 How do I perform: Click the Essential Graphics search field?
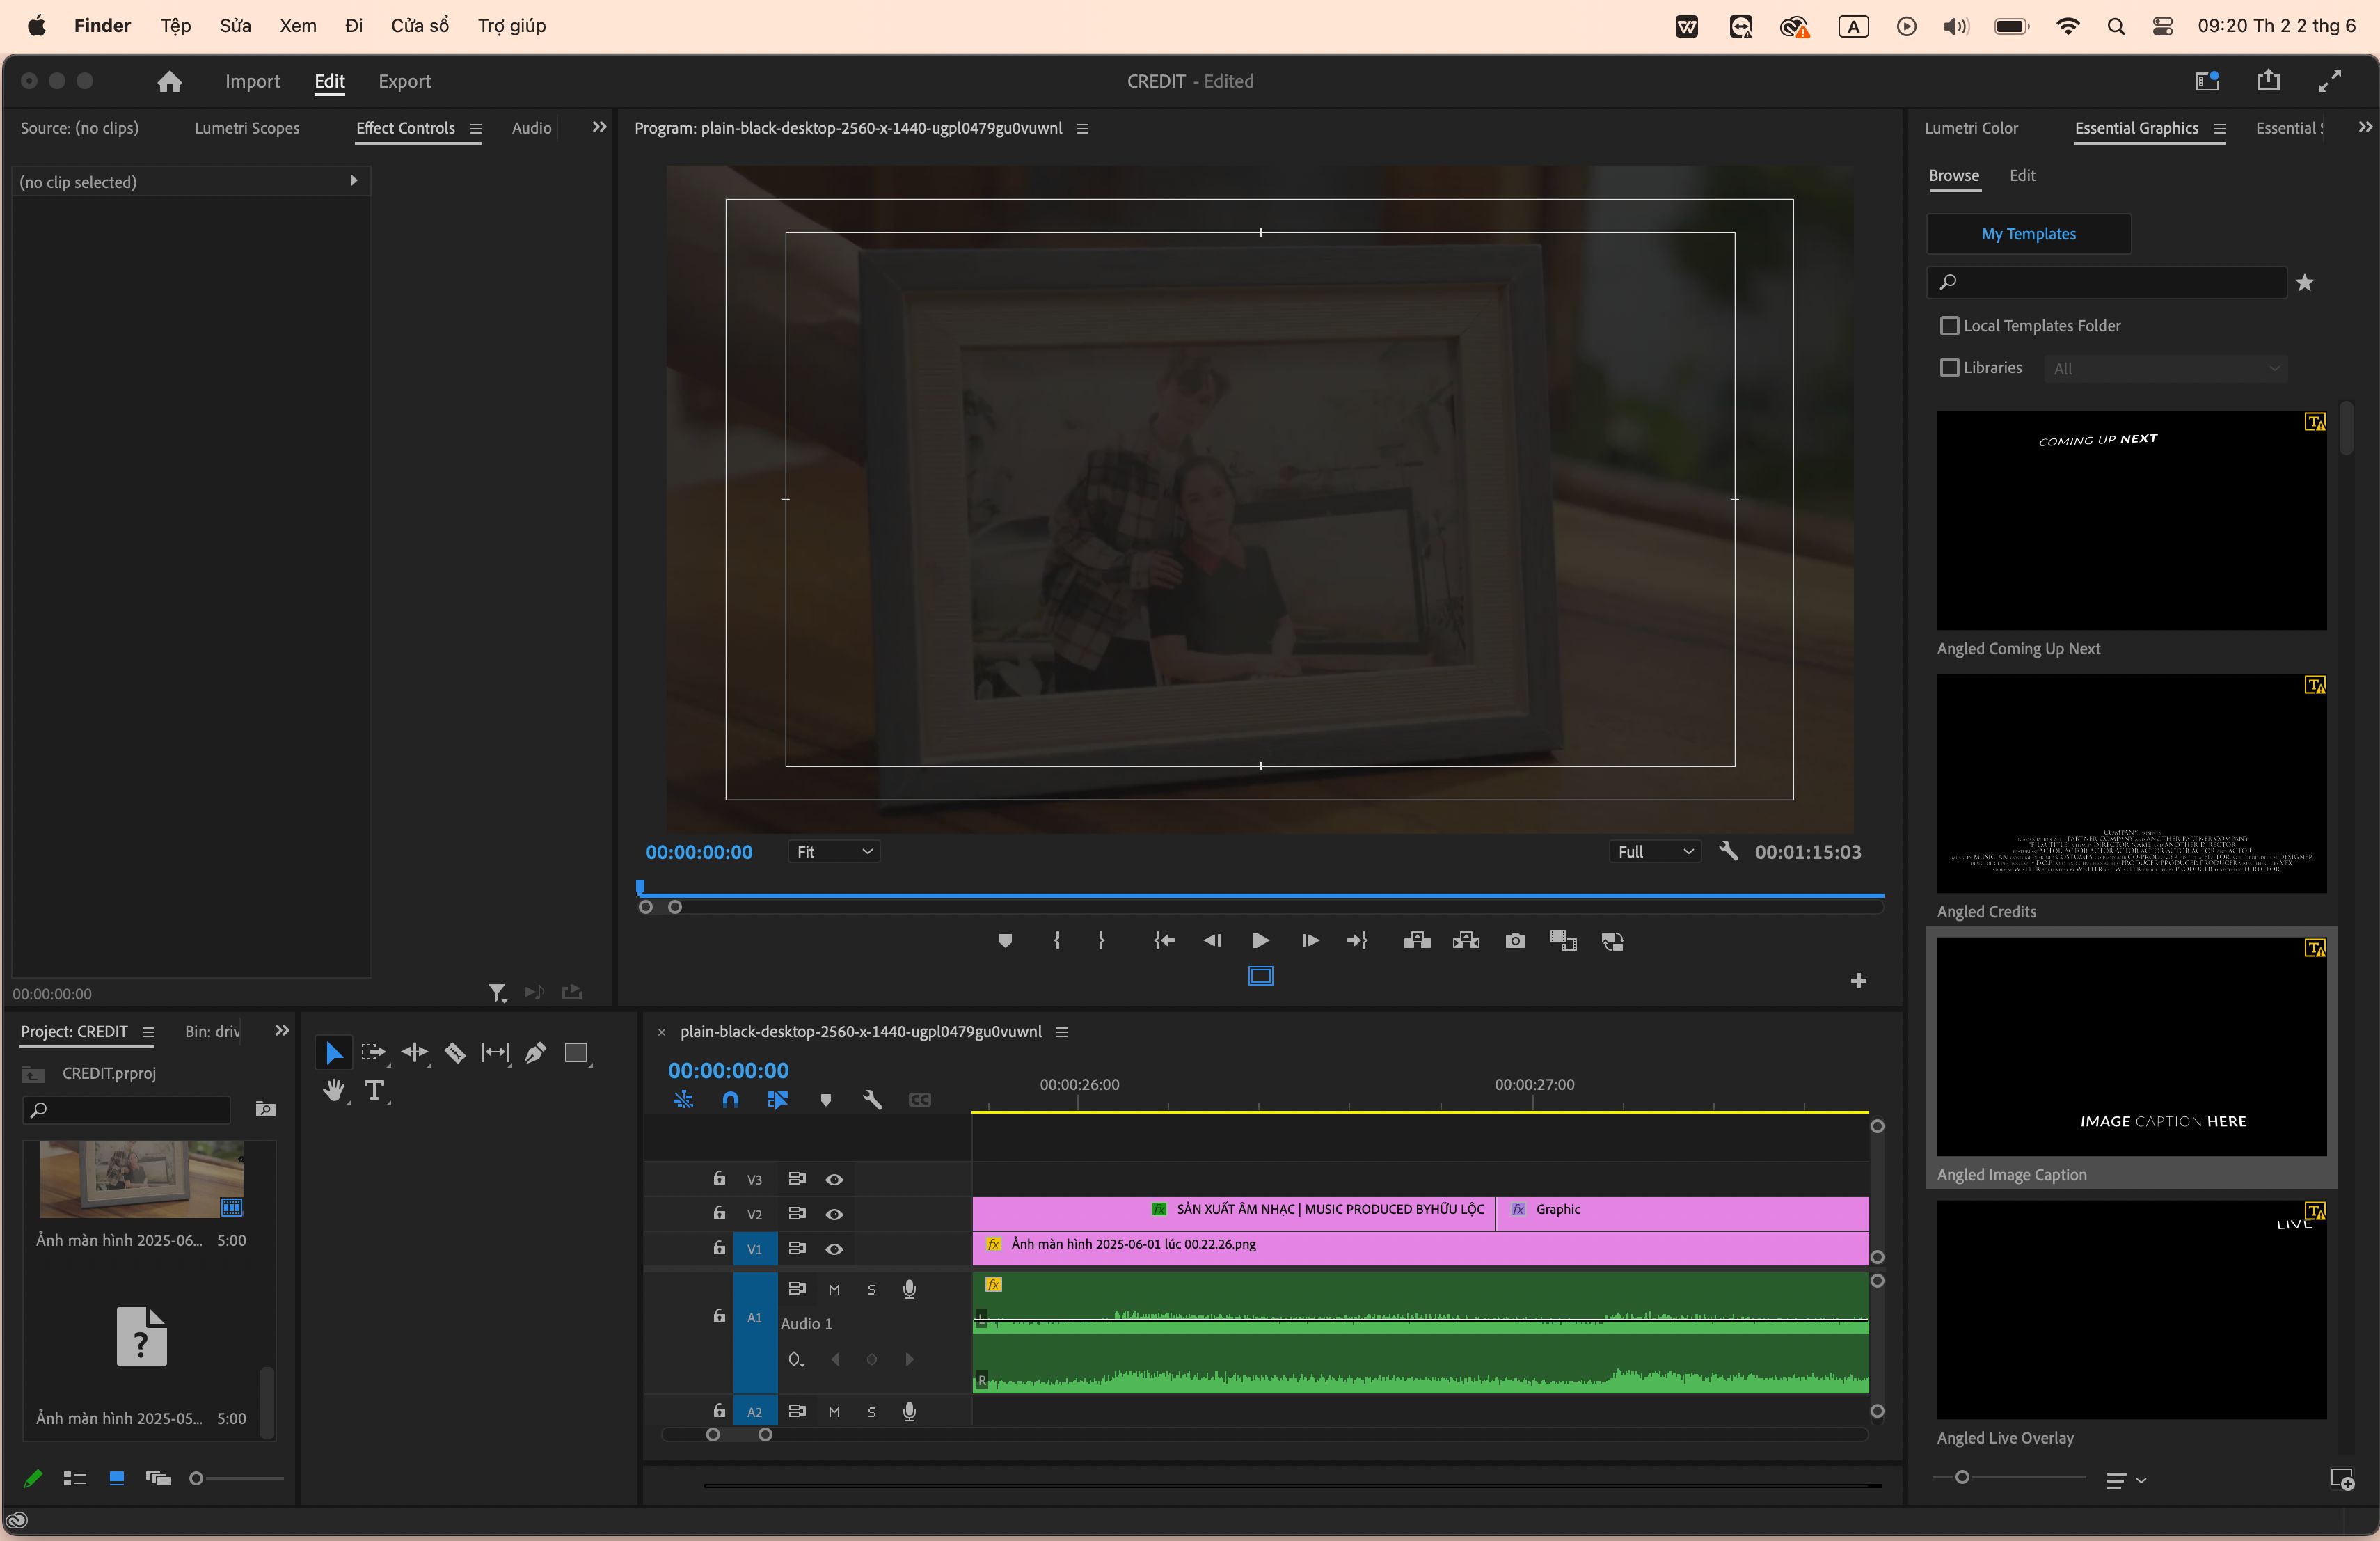[2108, 282]
